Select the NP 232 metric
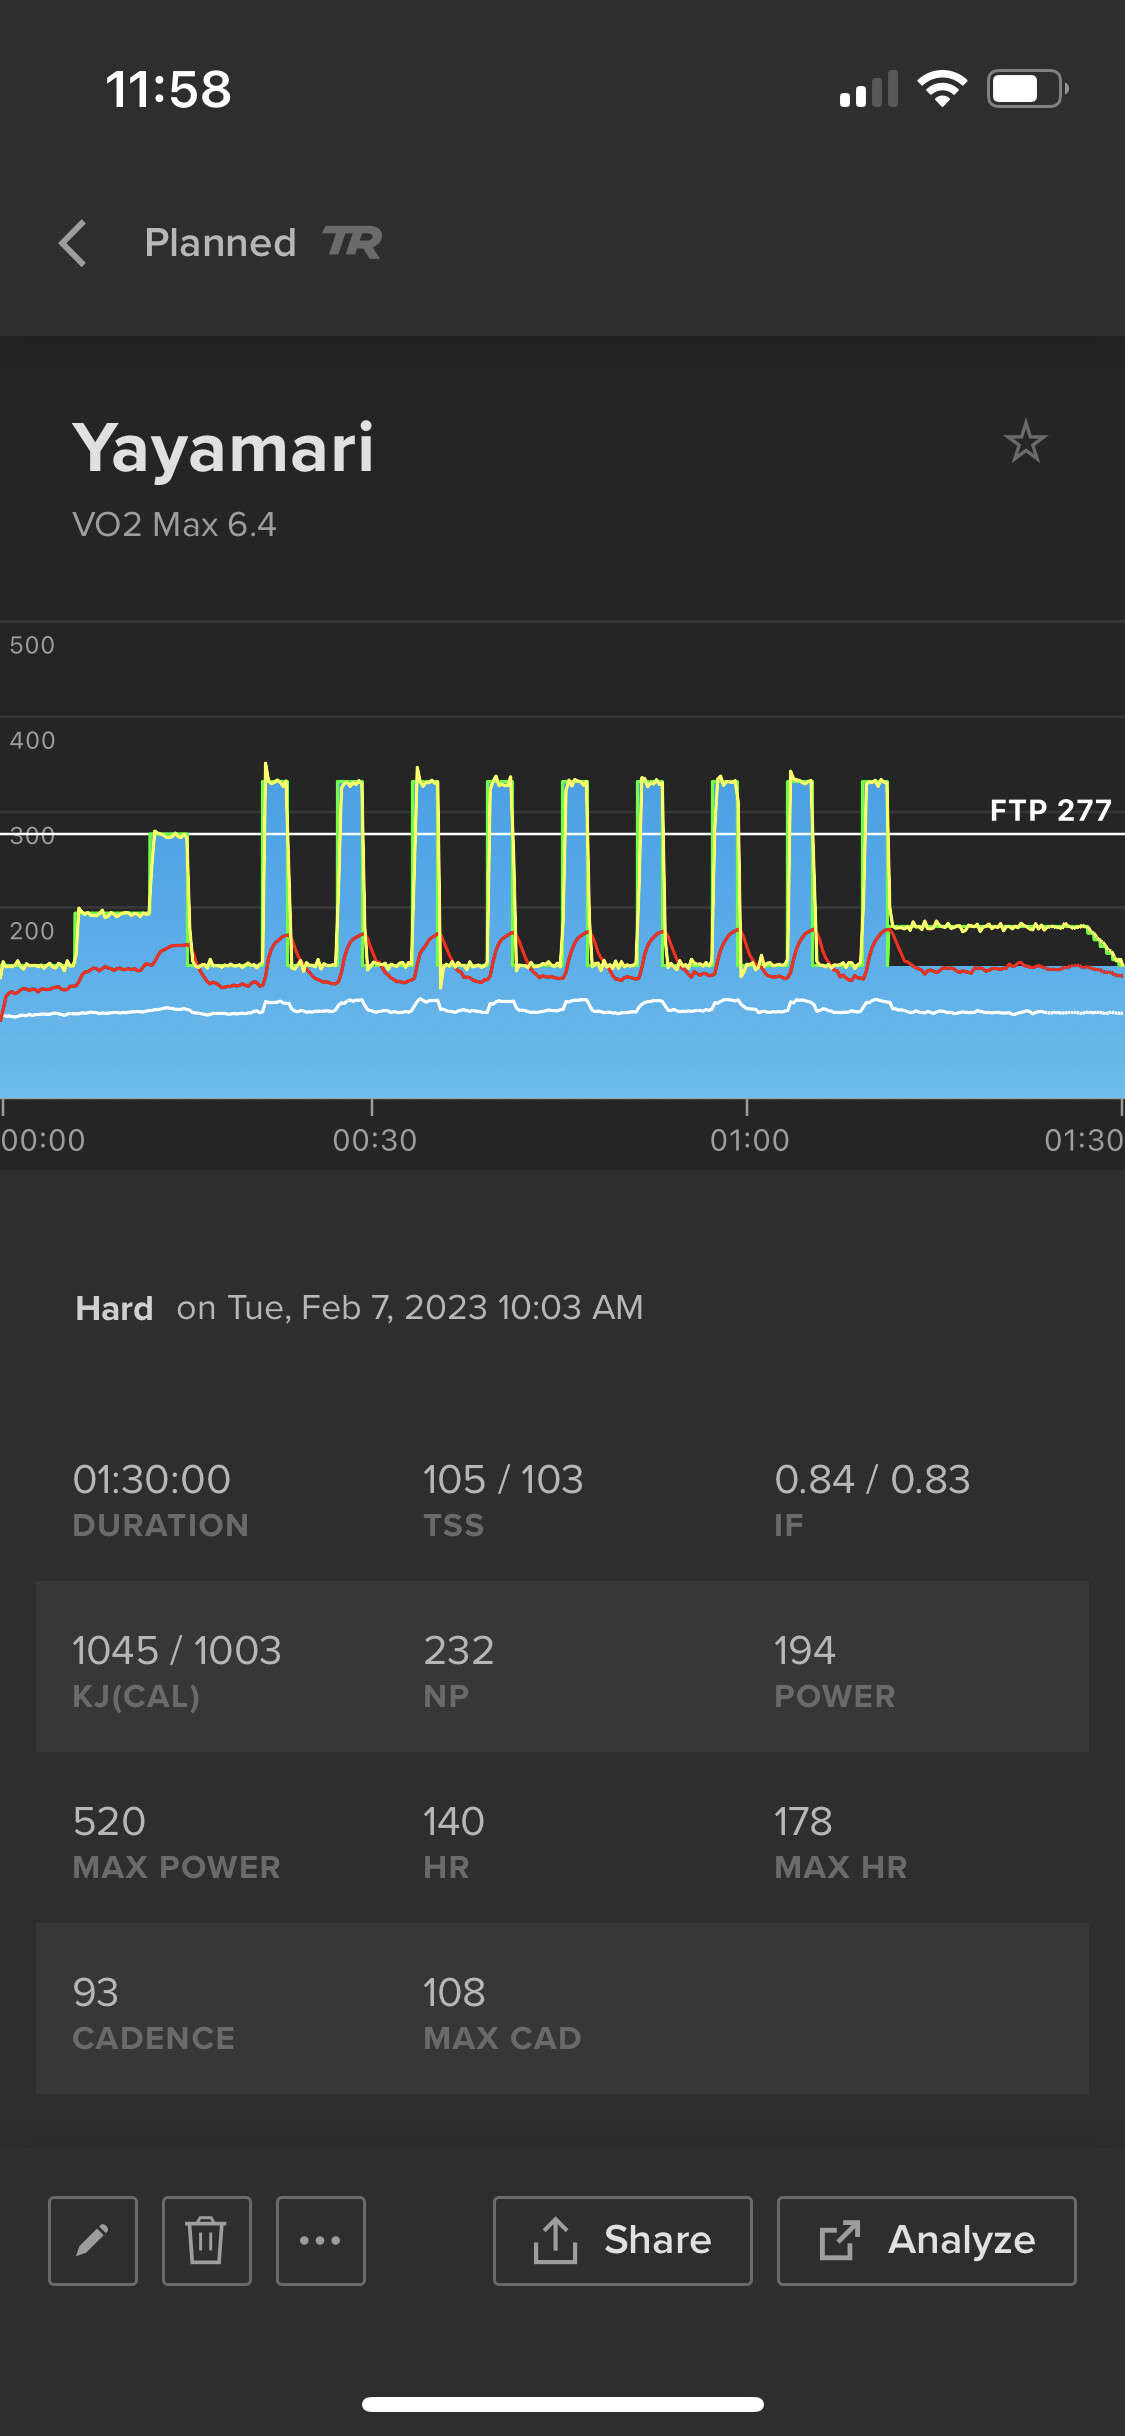 [459, 1669]
